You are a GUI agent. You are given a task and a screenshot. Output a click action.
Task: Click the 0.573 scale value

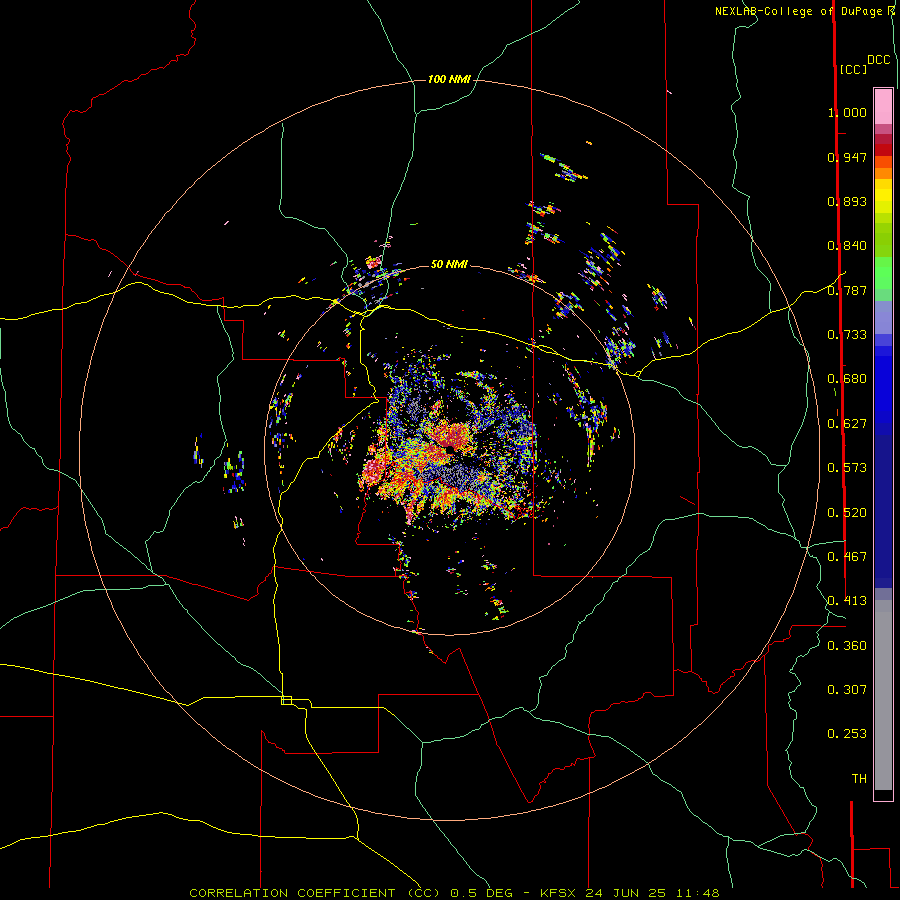point(847,468)
